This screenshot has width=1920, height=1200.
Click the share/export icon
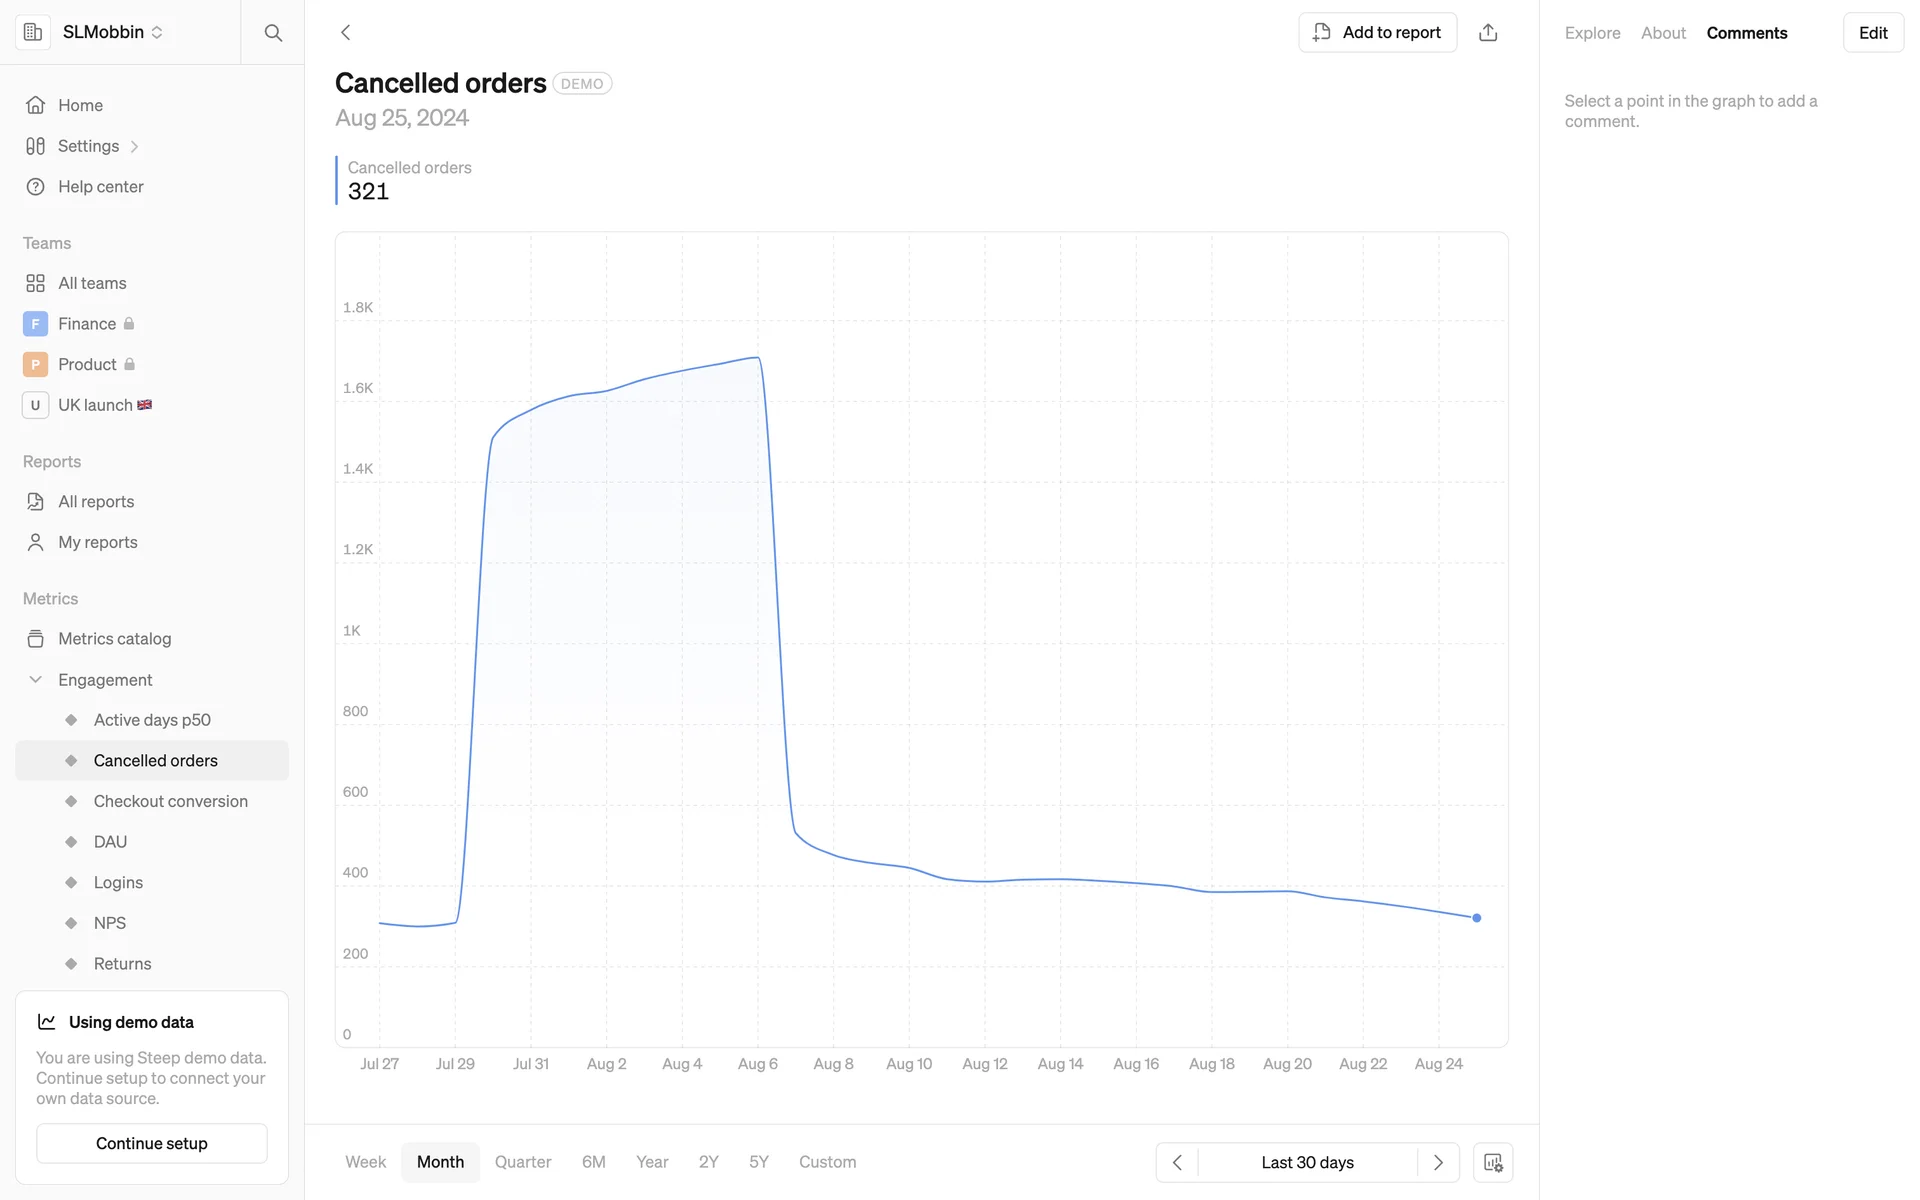tap(1488, 33)
